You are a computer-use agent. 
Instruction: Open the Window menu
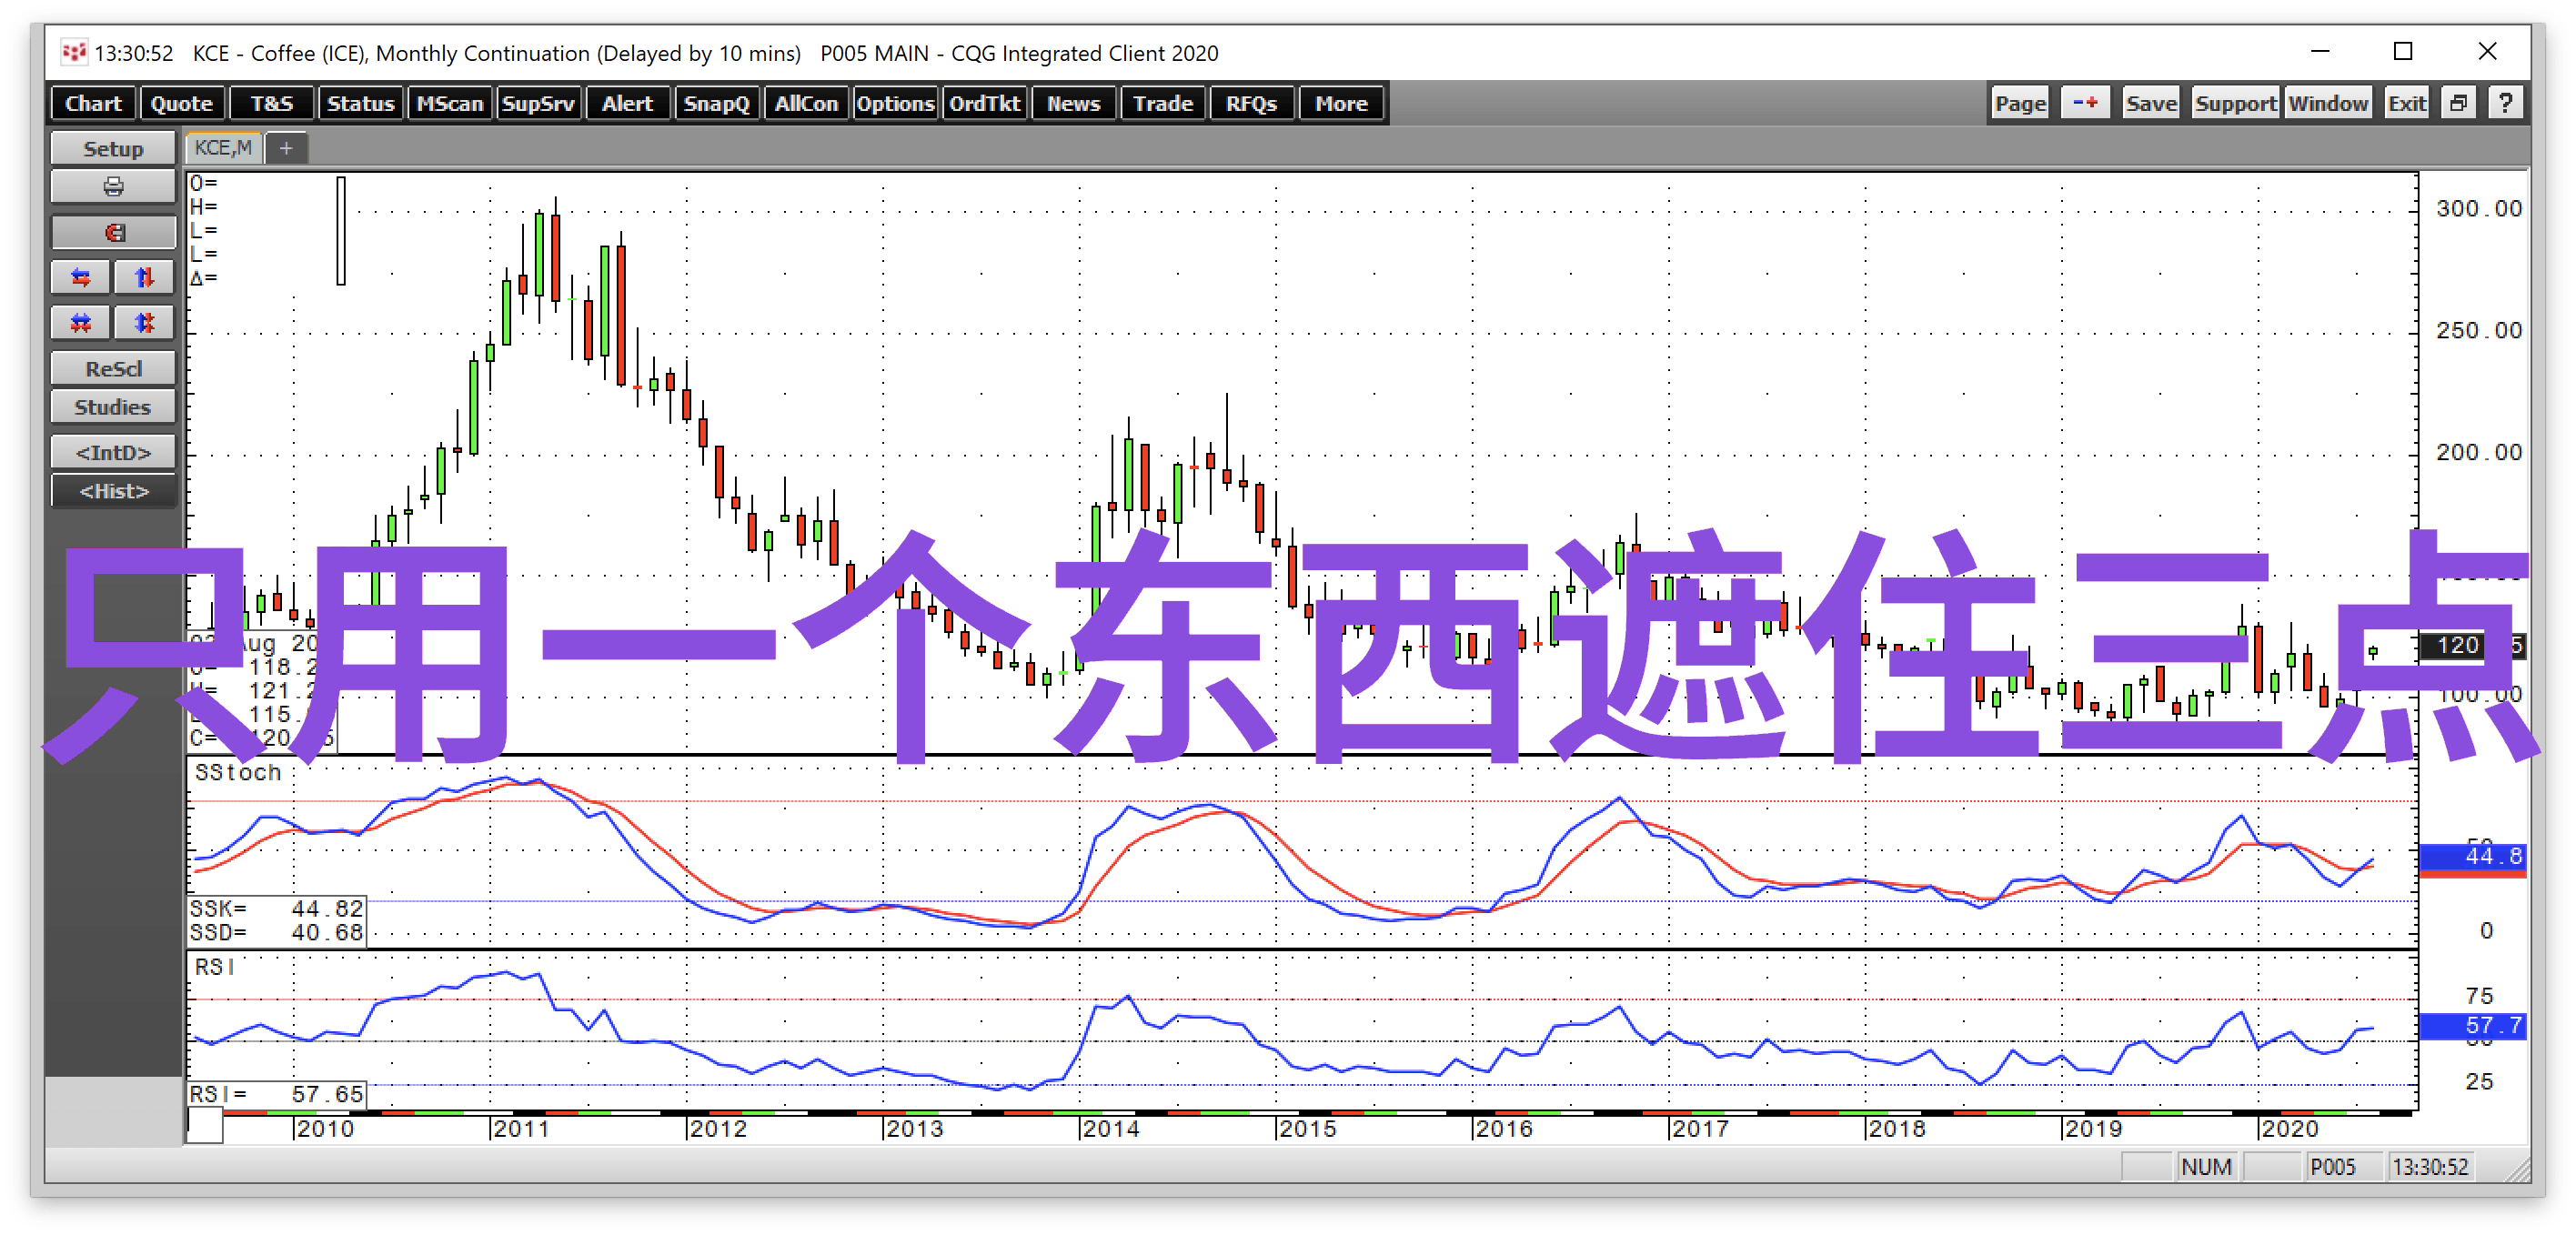tap(2327, 103)
